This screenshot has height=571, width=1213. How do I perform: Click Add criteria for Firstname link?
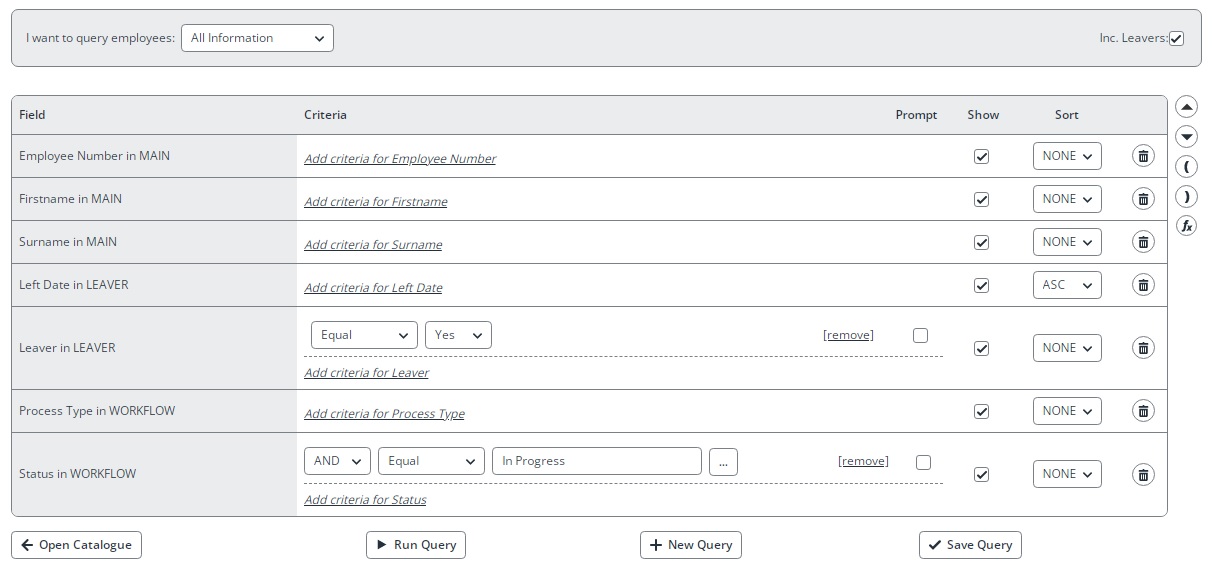coord(375,202)
